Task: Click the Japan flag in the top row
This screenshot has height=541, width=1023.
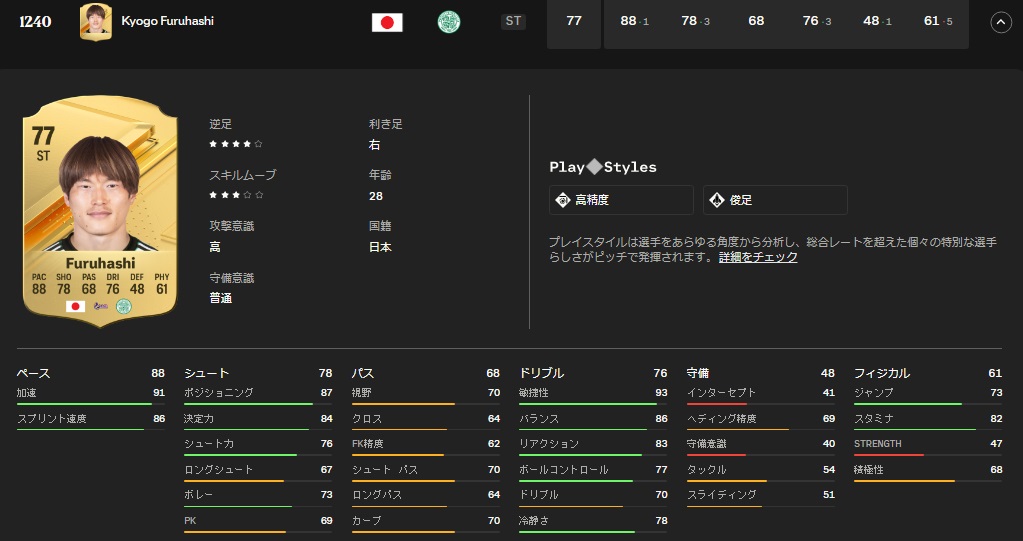Action: click(x=386, y=22)
